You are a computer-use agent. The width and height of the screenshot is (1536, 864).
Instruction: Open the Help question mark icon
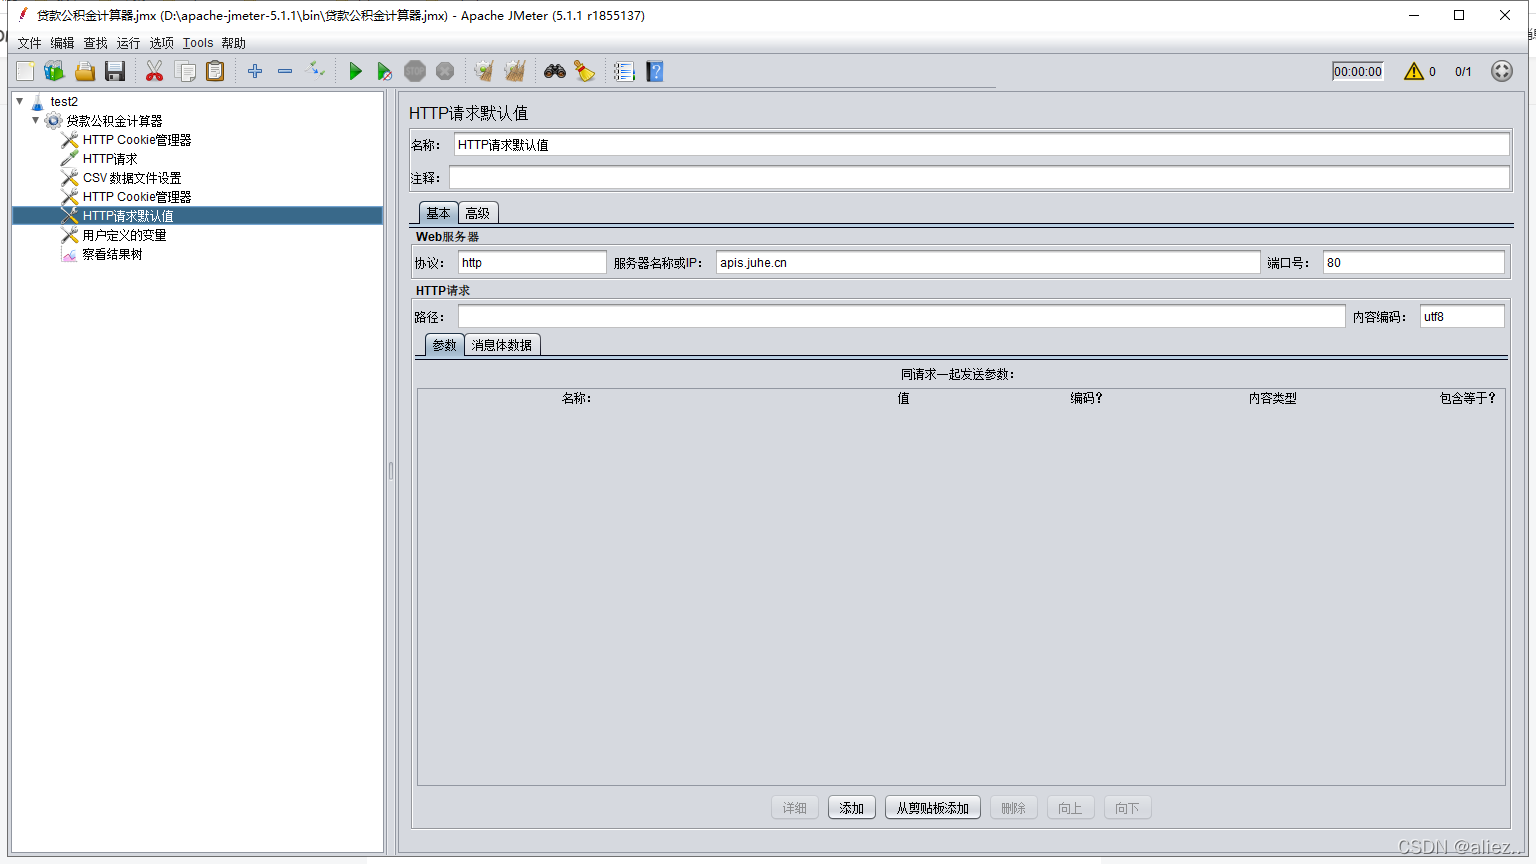(x=655, y=71)
